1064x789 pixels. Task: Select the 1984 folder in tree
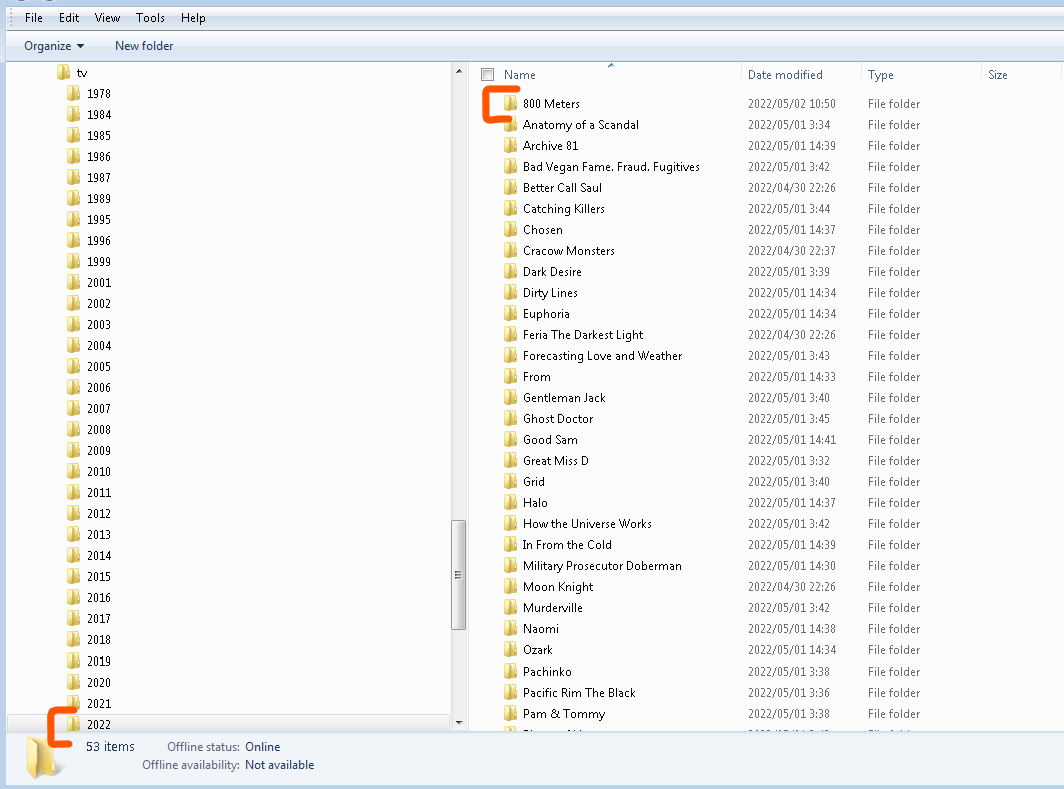coord(98,115)
